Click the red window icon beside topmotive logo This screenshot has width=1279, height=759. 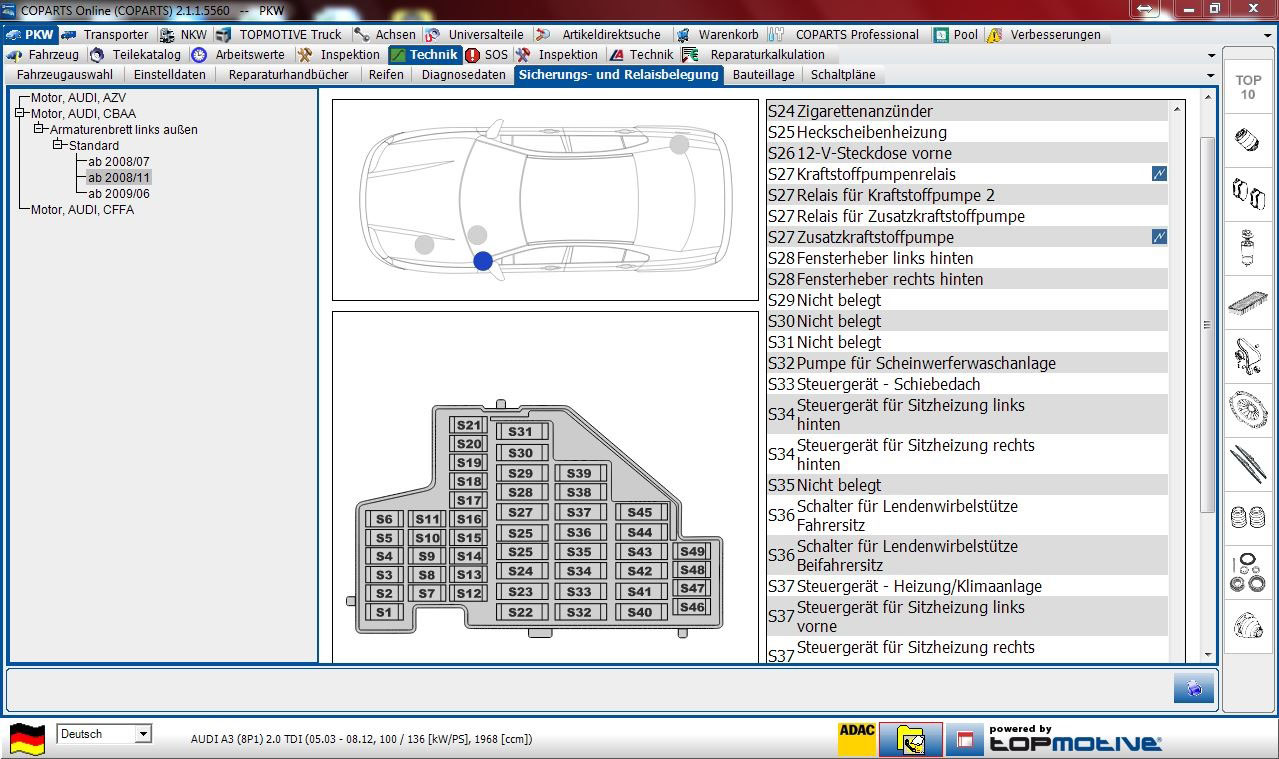[965, 740]
